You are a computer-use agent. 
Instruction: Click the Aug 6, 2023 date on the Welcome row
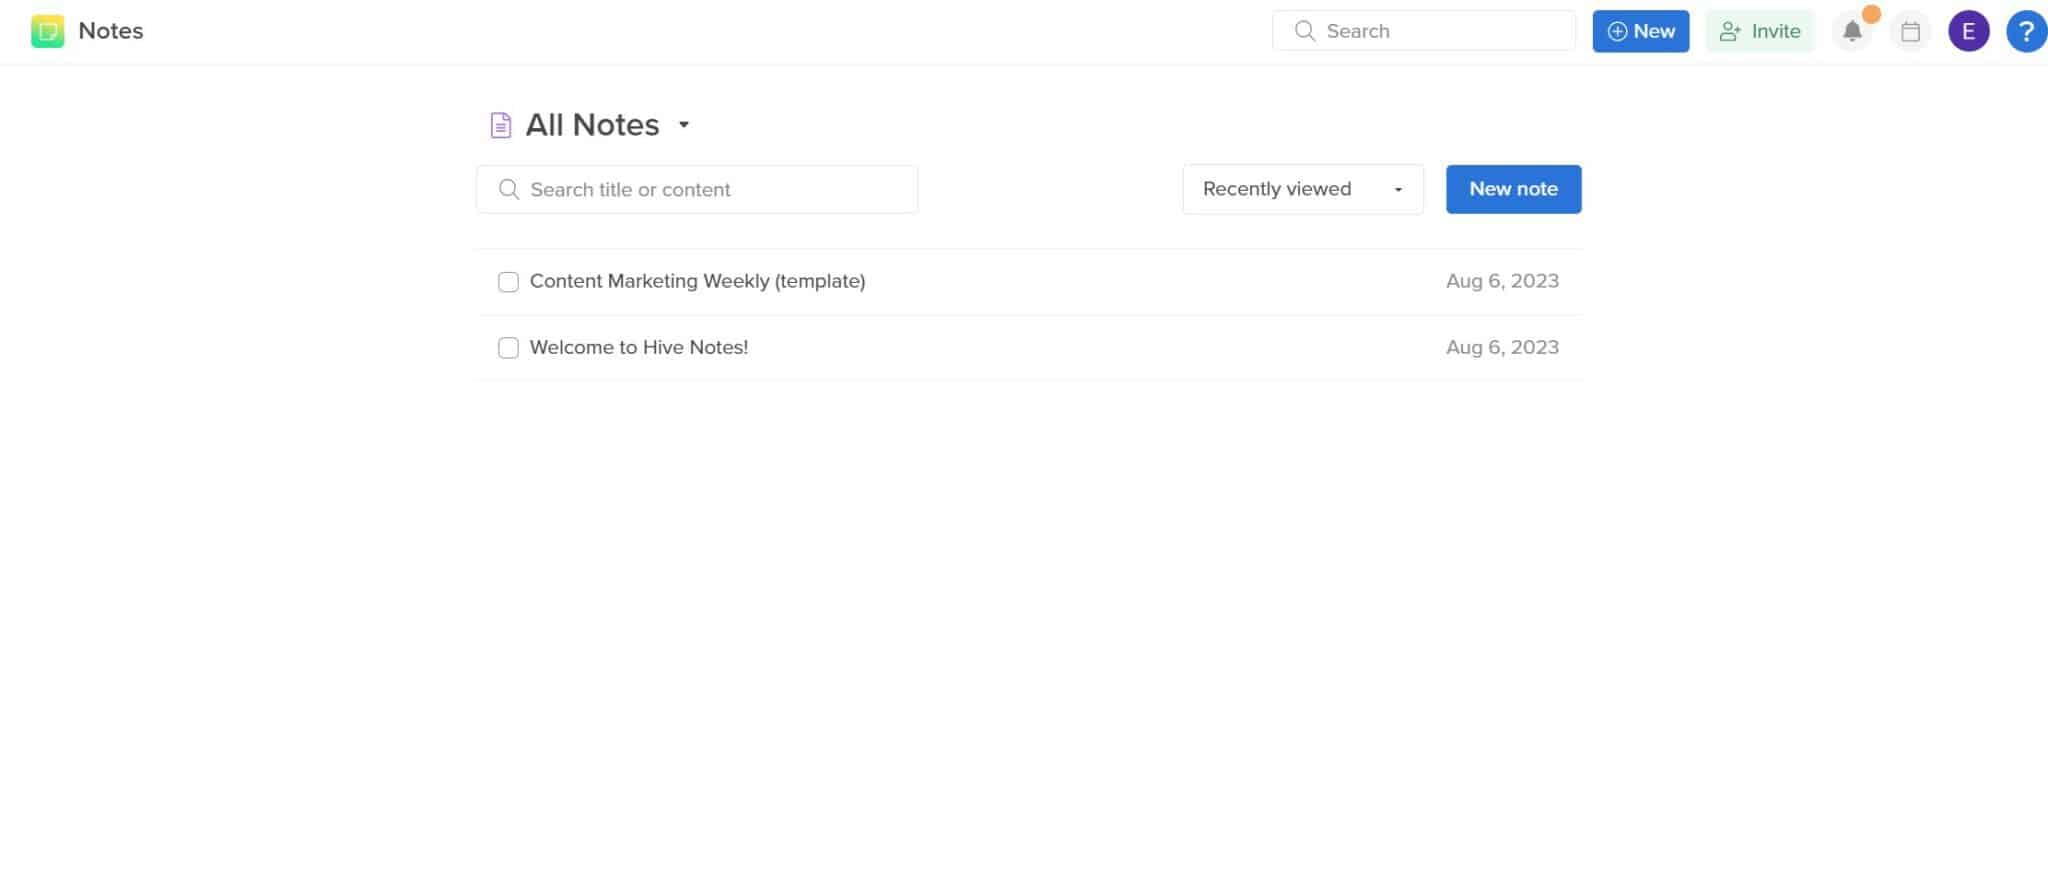pyautogui.click(x=1502, y=347)
